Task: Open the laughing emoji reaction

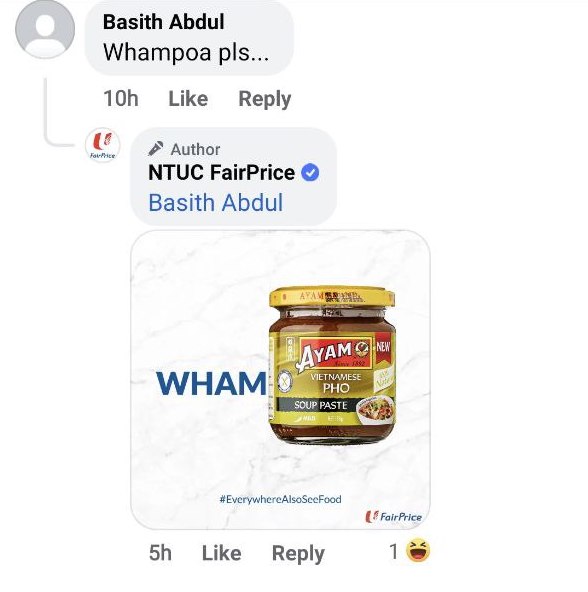Action: pyautogui.click(x=418, y=550)
